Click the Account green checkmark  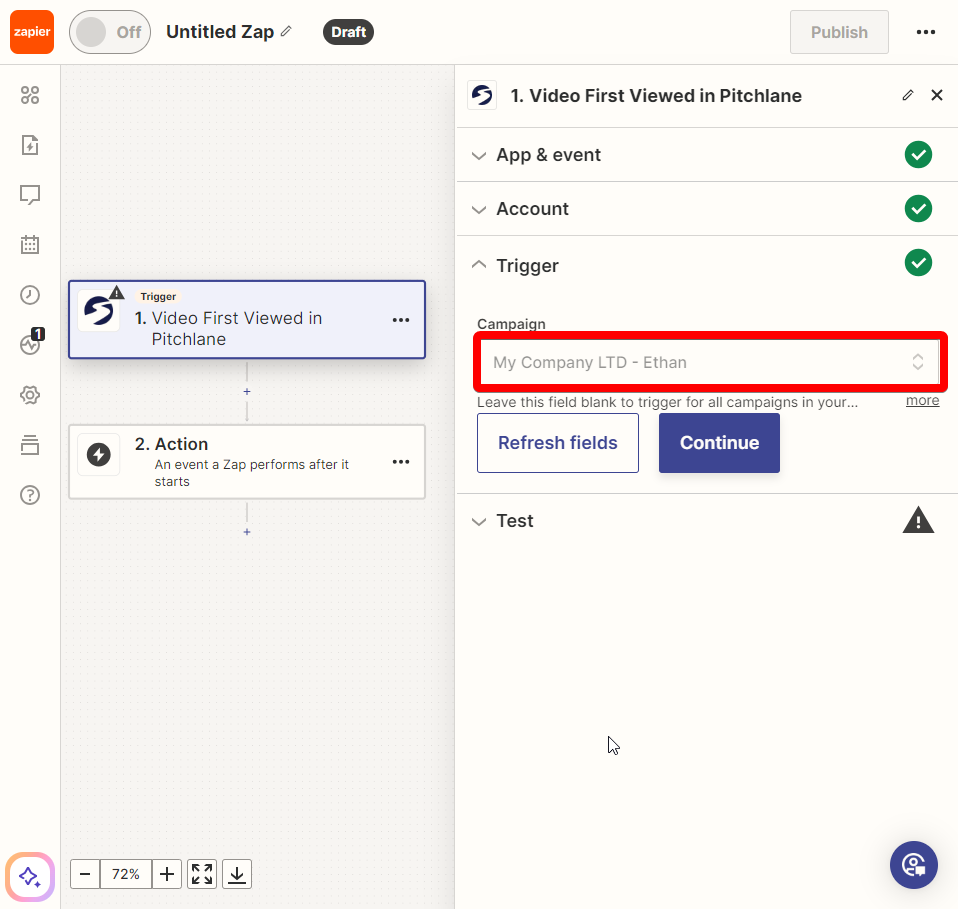918,209
